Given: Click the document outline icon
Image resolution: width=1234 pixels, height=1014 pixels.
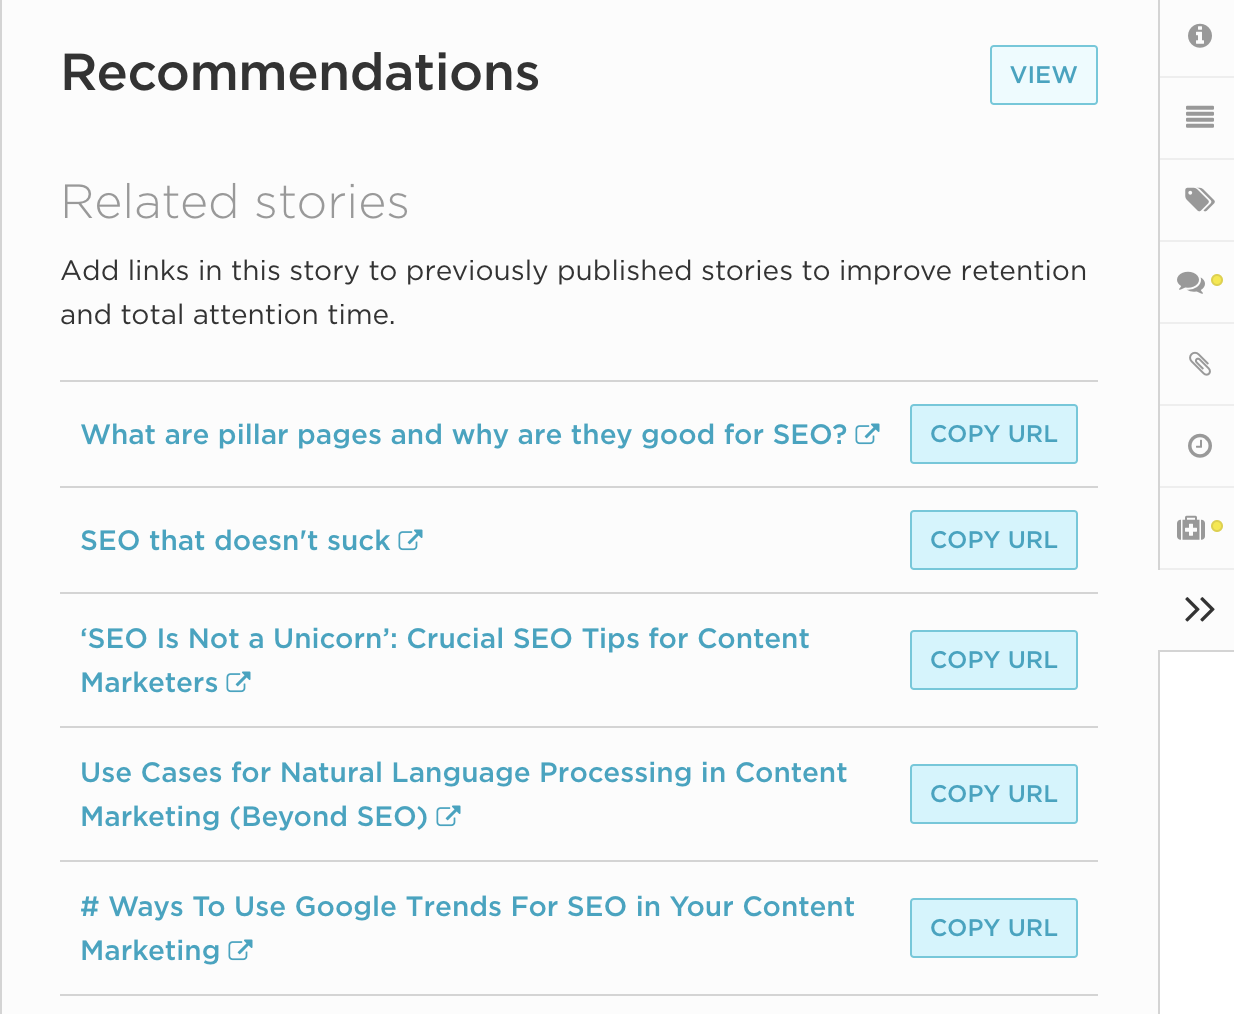Looking at the screenshot, I should [x=1197, y=117].
